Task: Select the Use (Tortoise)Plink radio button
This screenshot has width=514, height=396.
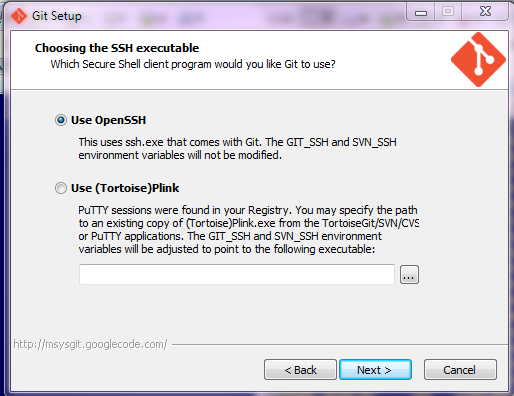Action: pyautogui.click(x=61, y=188)
